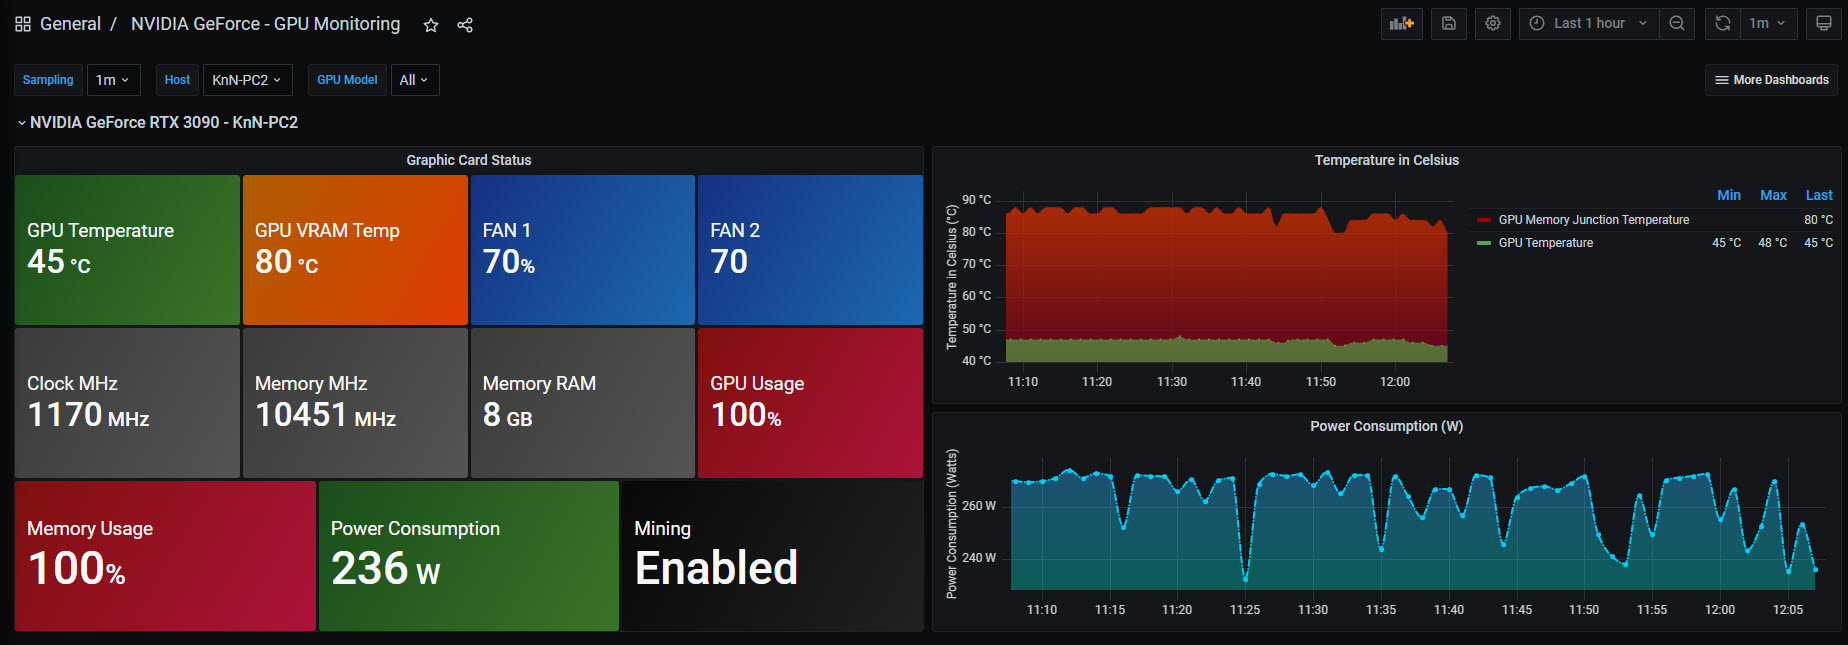Image resolution: width=1848 pixels, height=645 pixels.
Task: Click the 260 W axis label
Action: [x=979, y=506]
